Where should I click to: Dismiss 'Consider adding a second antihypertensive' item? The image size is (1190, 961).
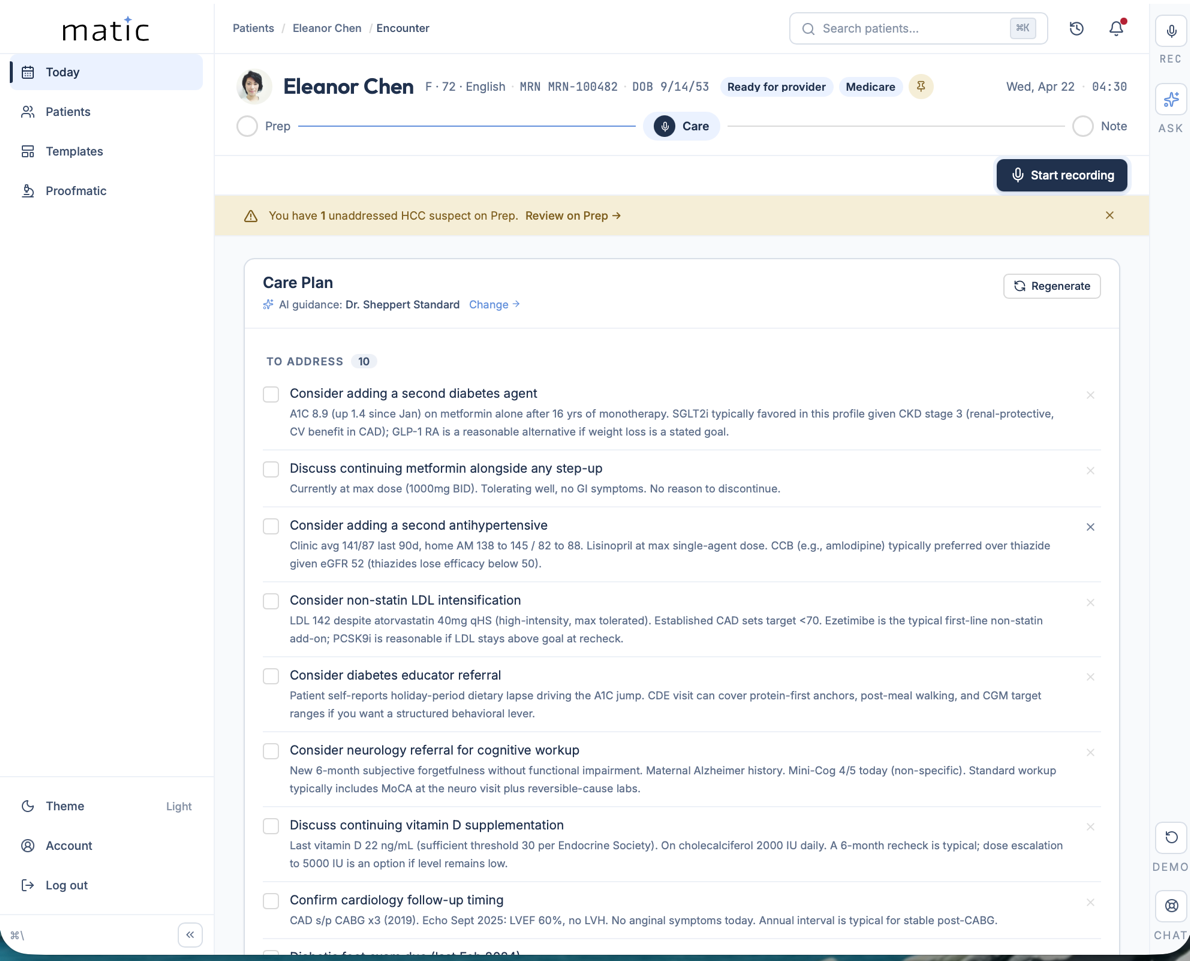(1090, 527)
